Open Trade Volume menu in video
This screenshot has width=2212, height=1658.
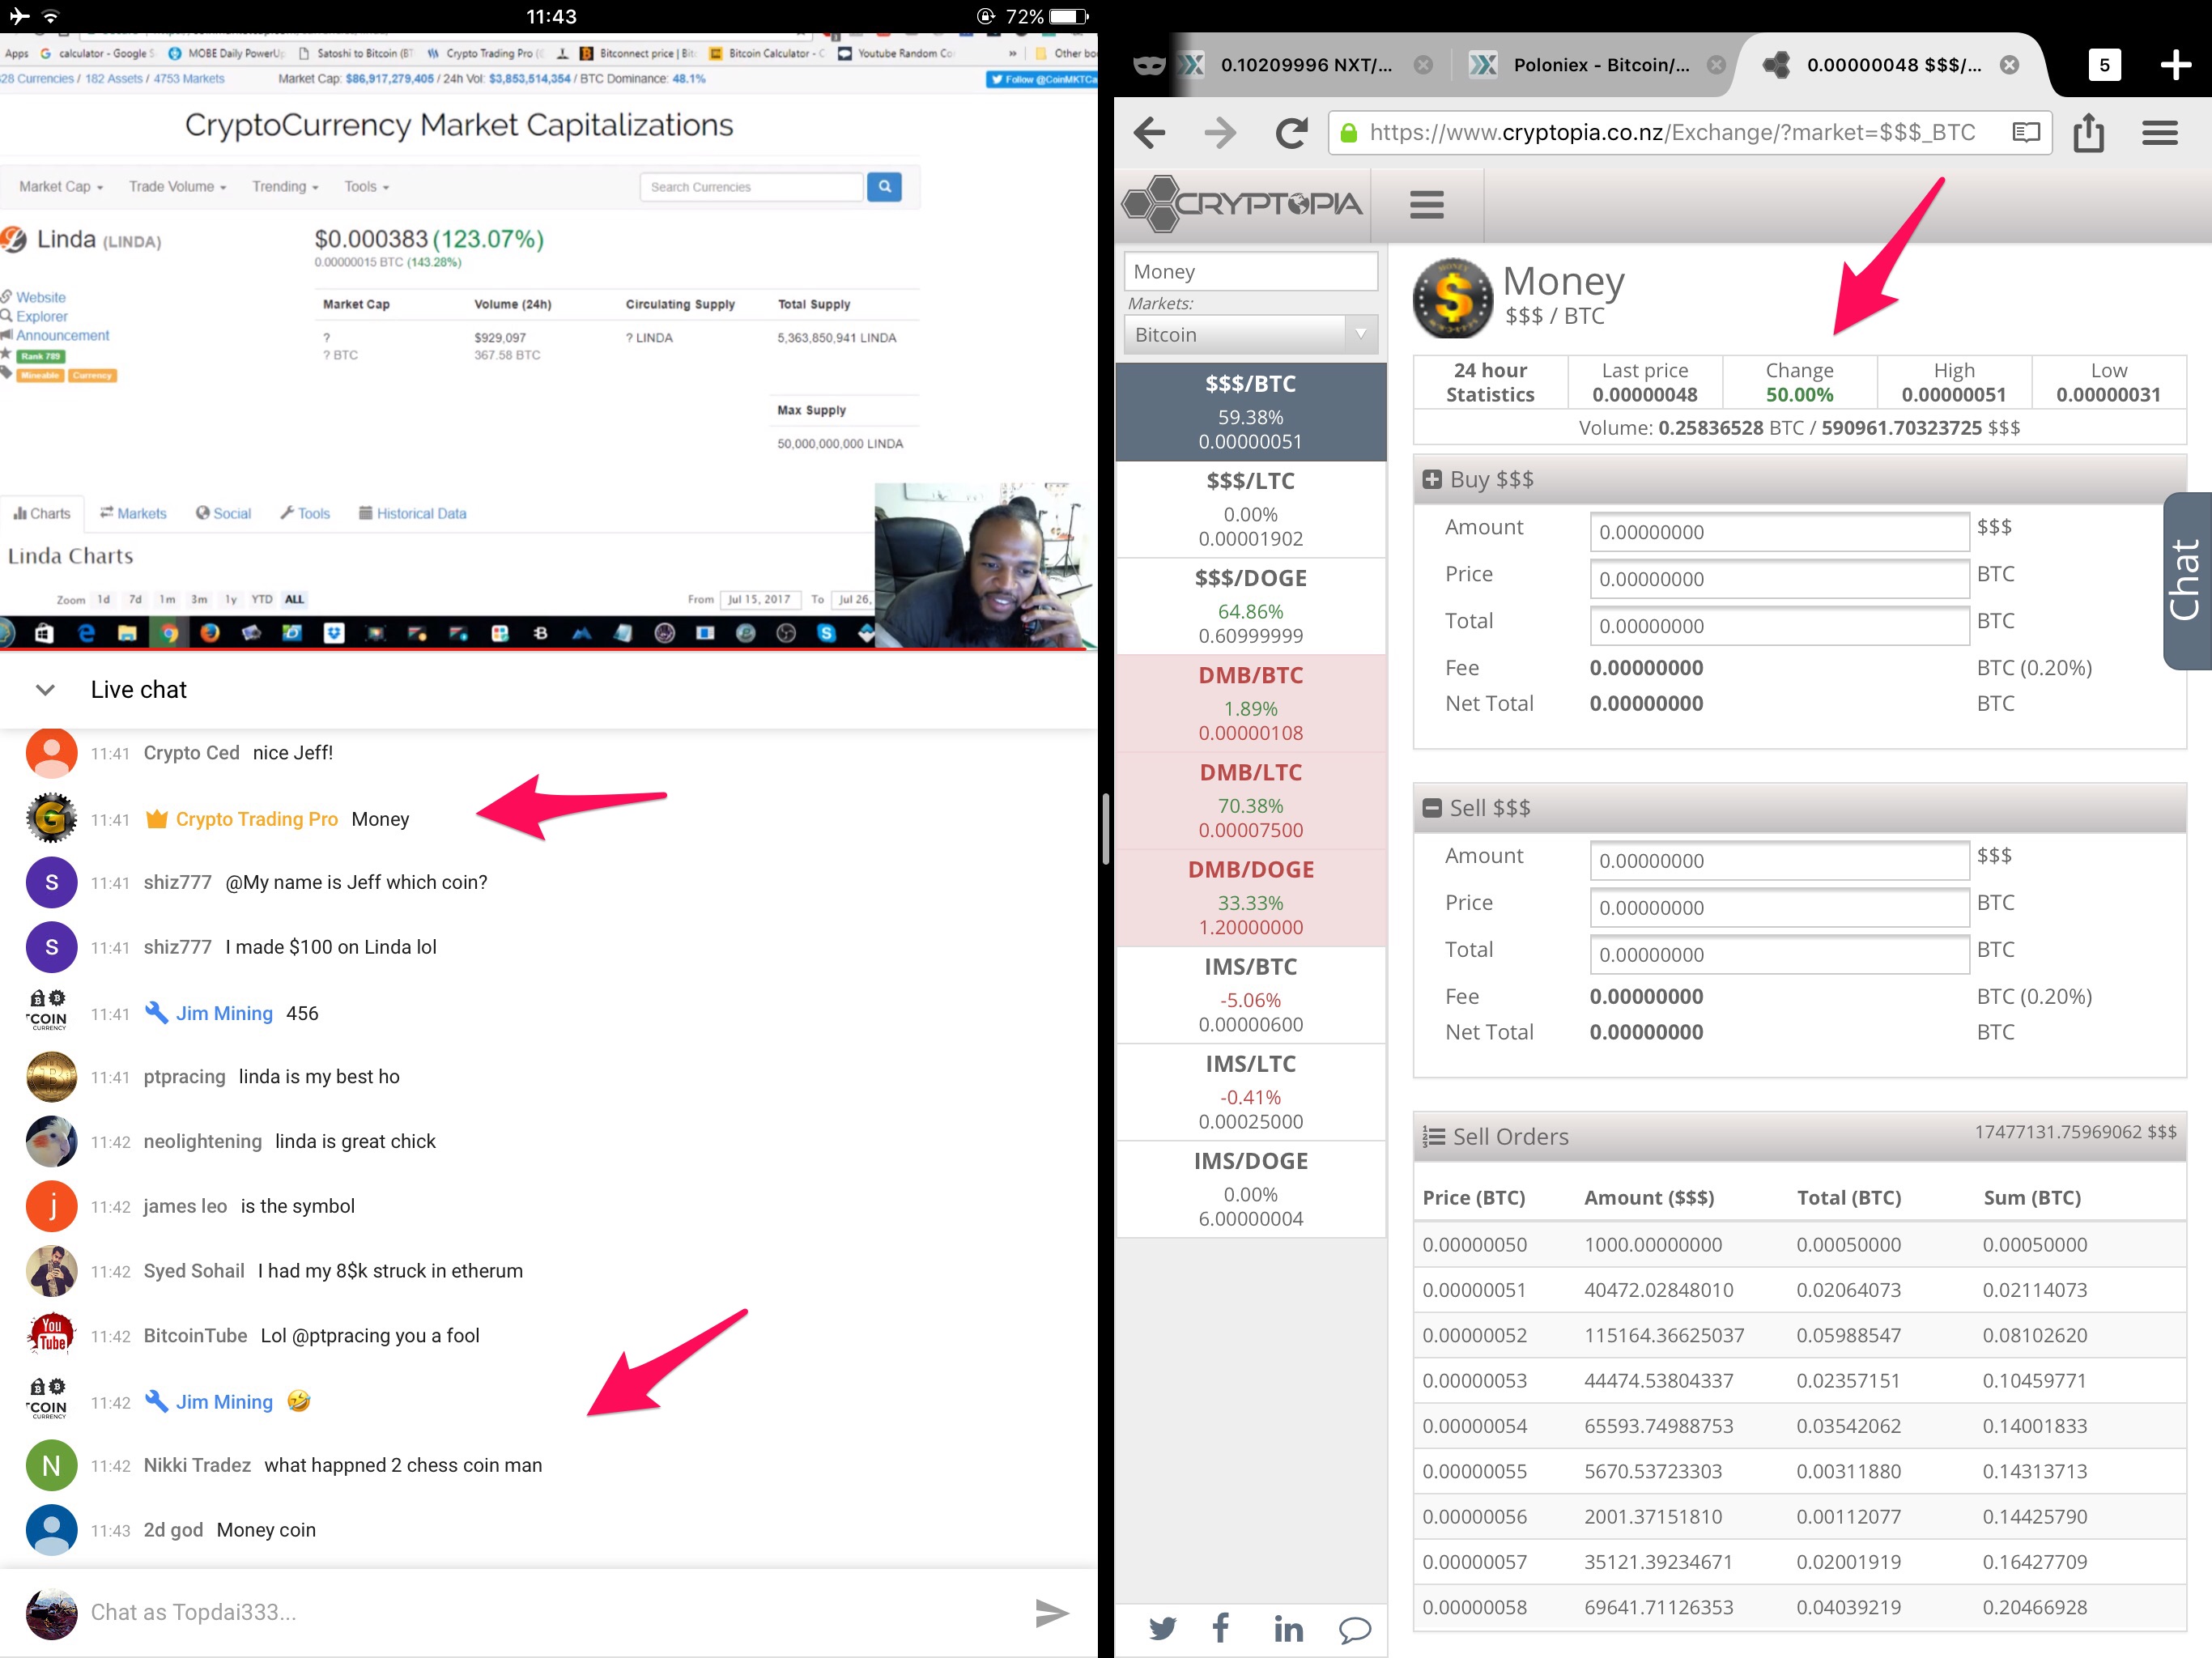coord(177,186)
